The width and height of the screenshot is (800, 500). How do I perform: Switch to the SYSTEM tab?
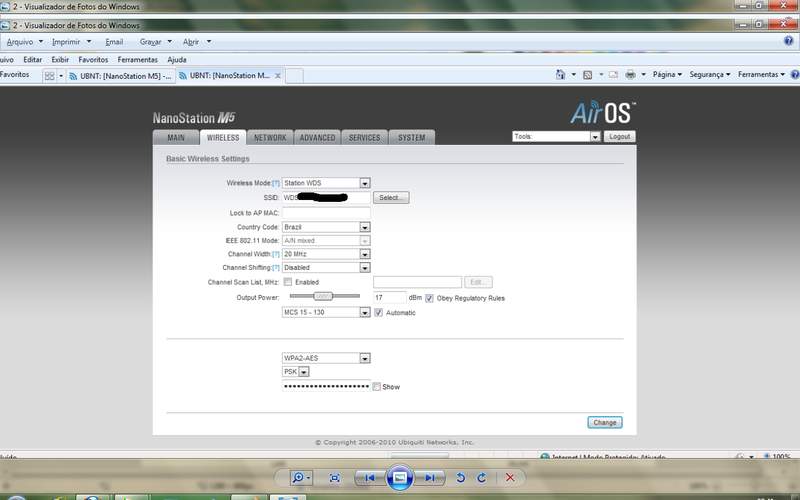coord(412,138)
